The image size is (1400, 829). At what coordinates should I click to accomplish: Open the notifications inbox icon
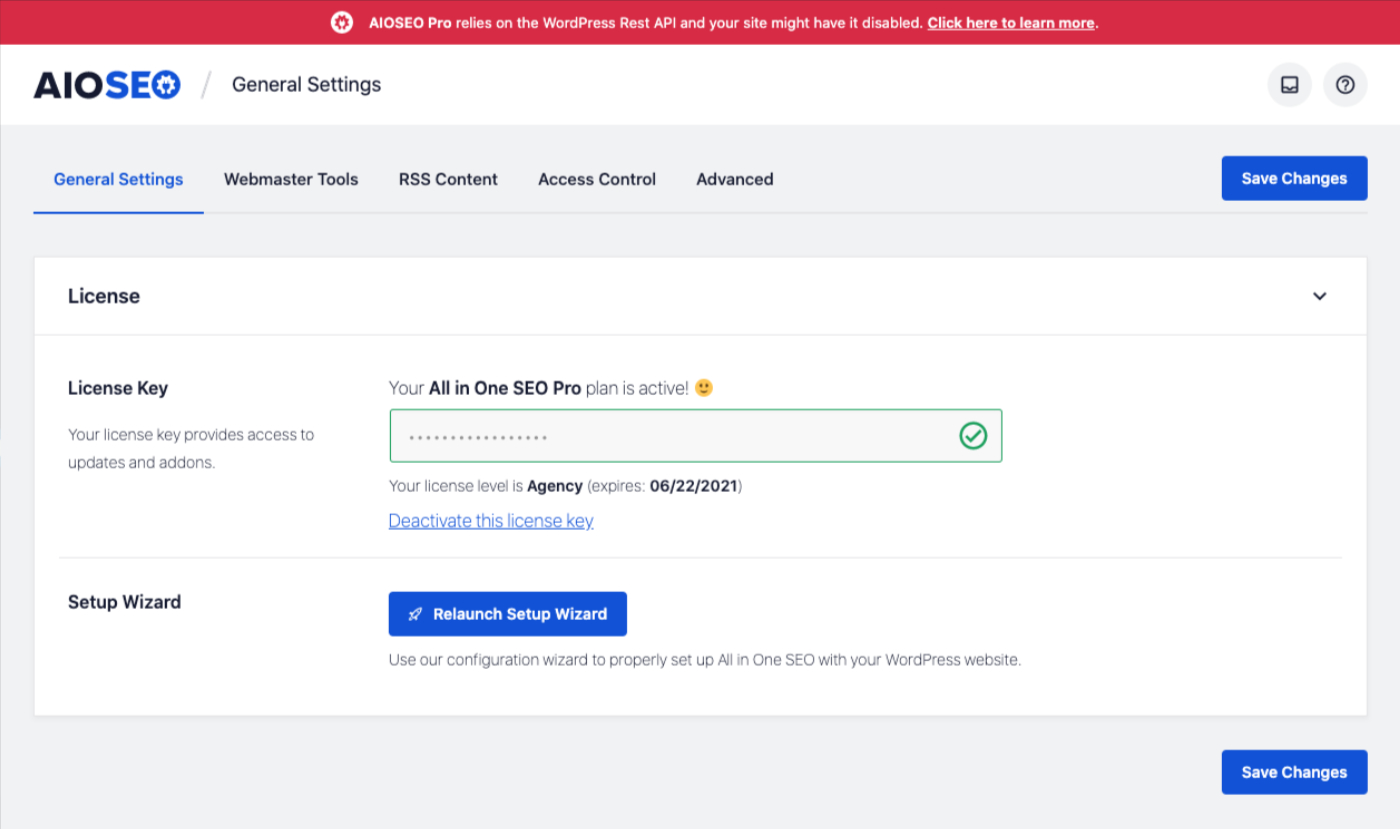[1289, 85]
